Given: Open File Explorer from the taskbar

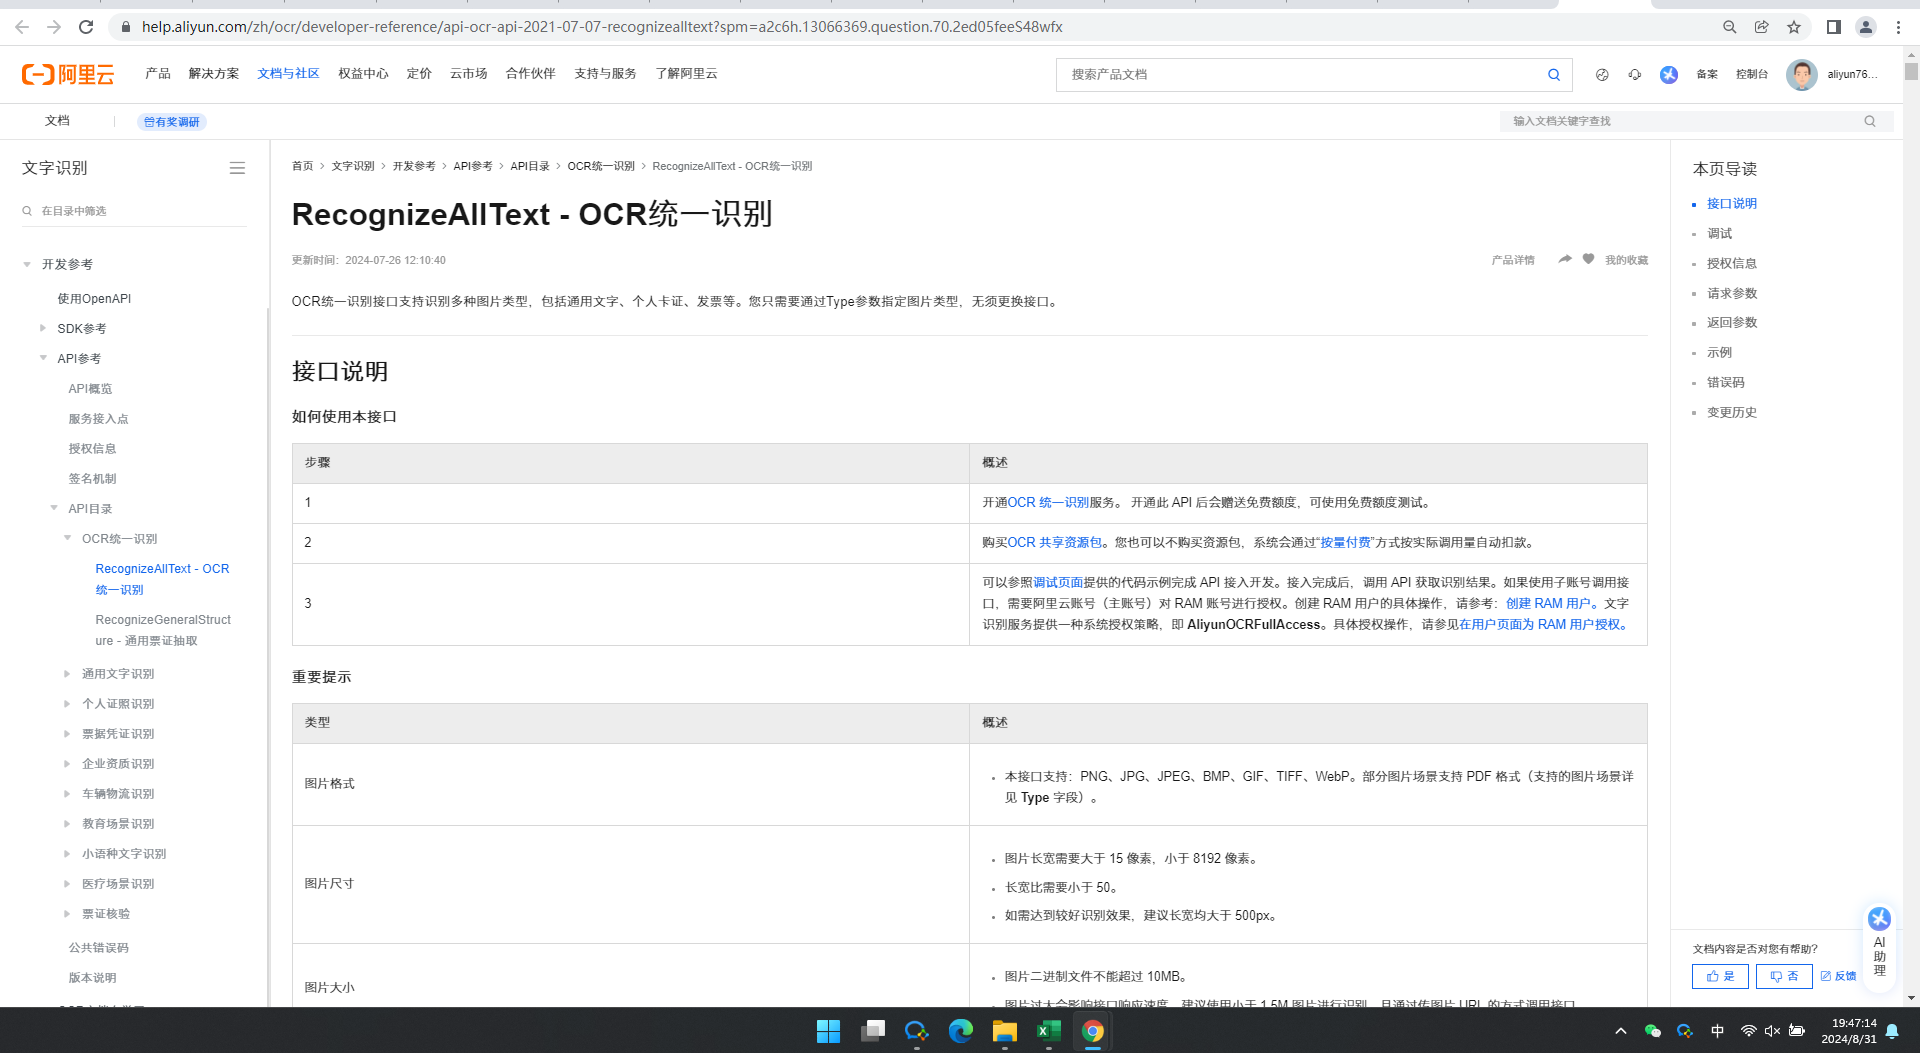Looking at the screenshot, I should tap(1005, 1031).
